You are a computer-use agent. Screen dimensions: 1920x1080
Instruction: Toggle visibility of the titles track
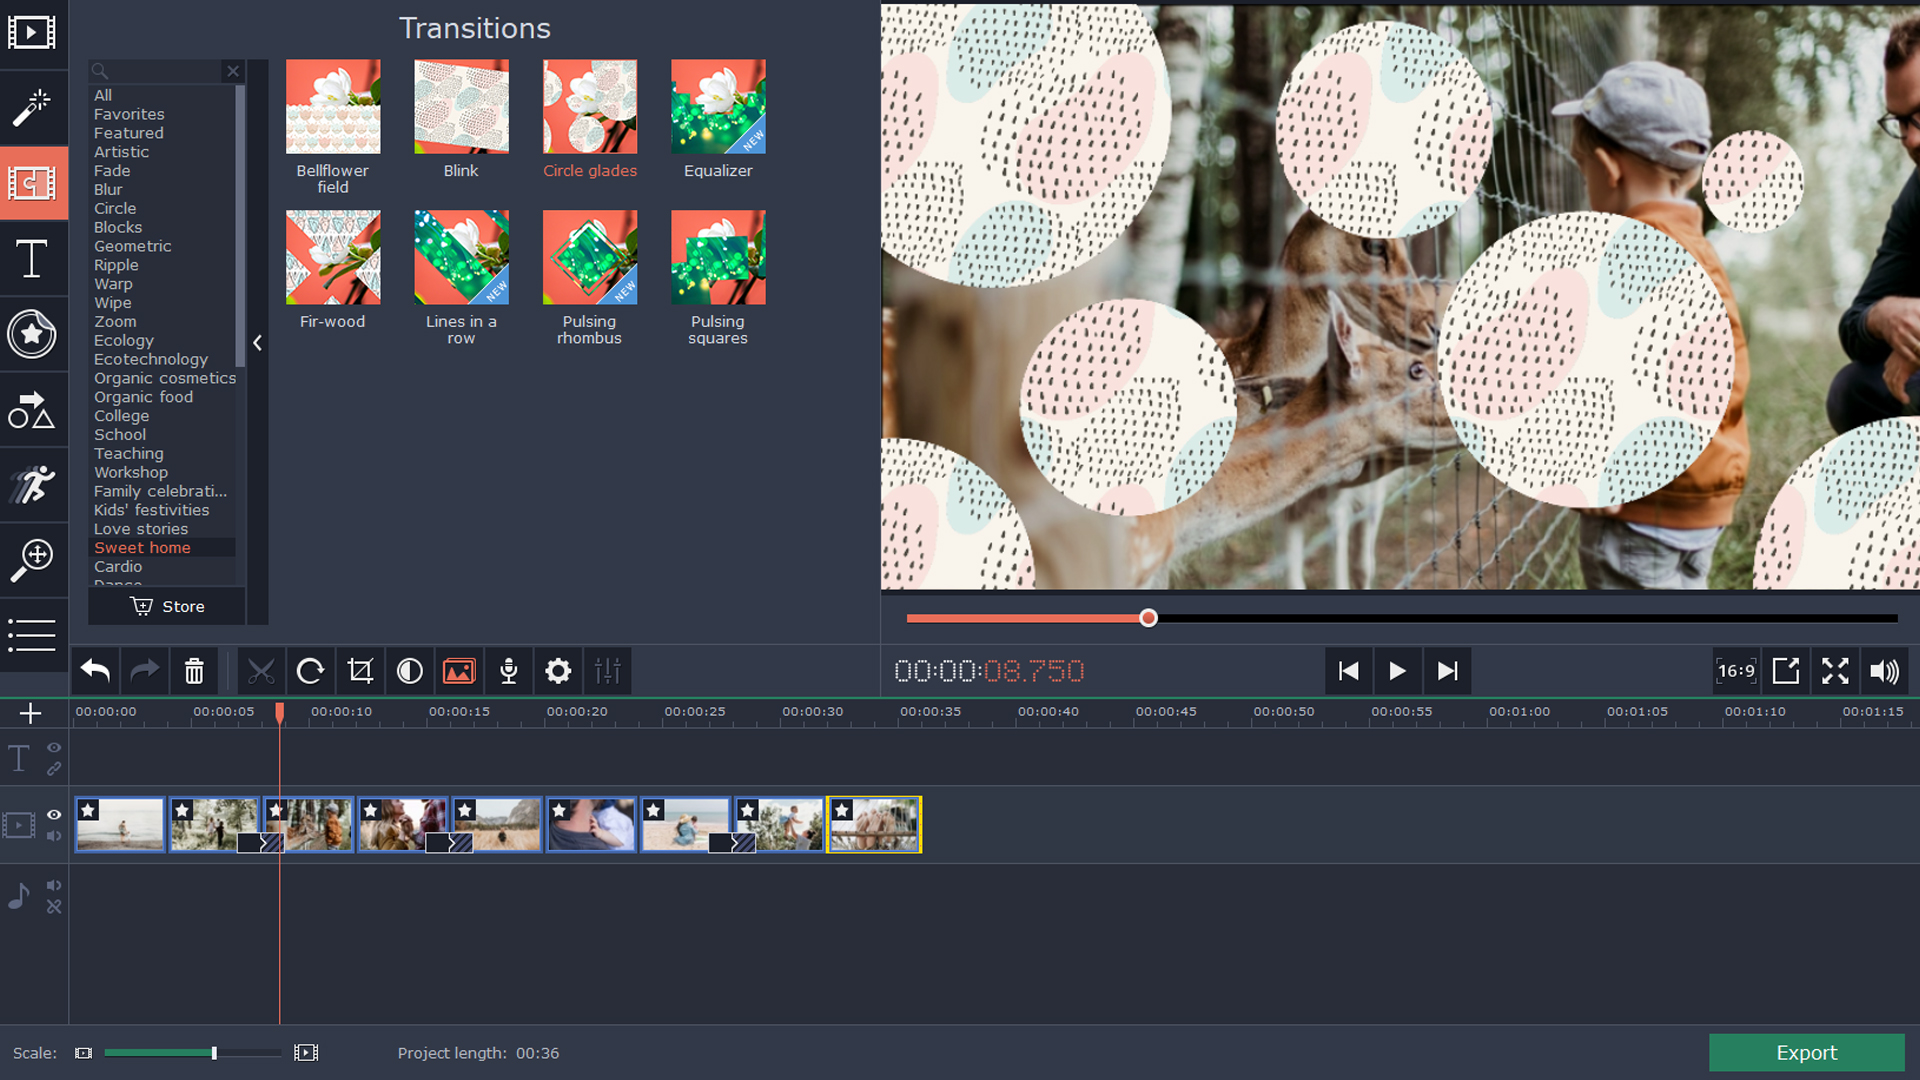54,748
